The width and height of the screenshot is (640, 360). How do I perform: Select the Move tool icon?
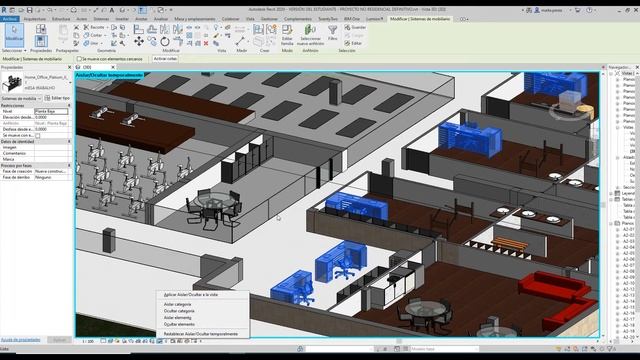[x=139, y=41]
